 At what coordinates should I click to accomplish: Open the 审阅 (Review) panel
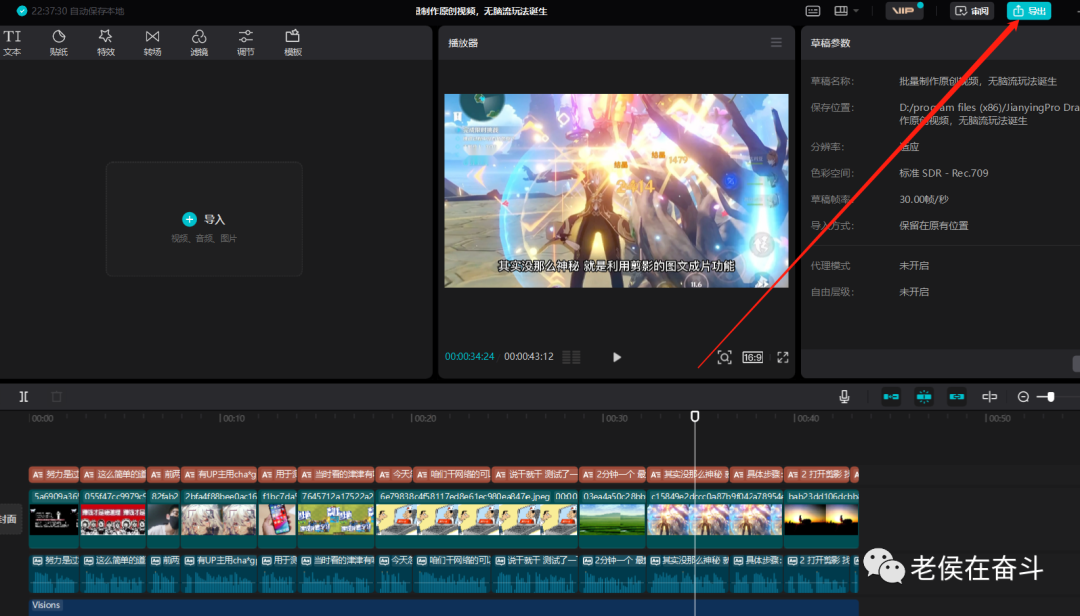(x=972, y=11)
